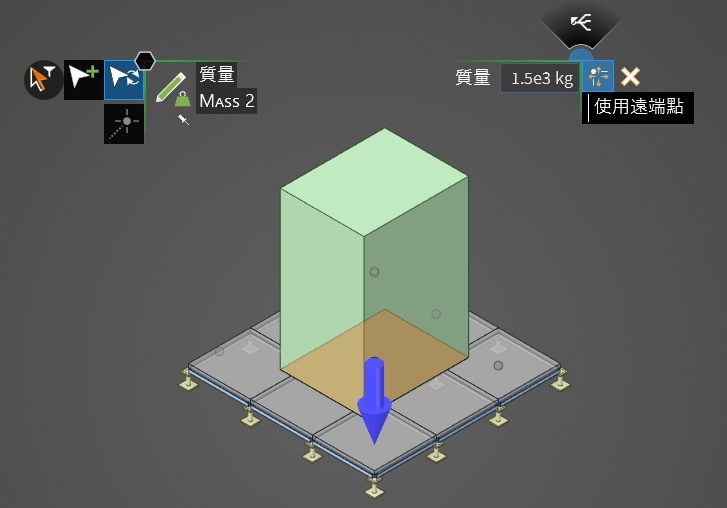Click the Mass 2 name label
This screenshot has width=727, height=508.
[x=227, y=101]
